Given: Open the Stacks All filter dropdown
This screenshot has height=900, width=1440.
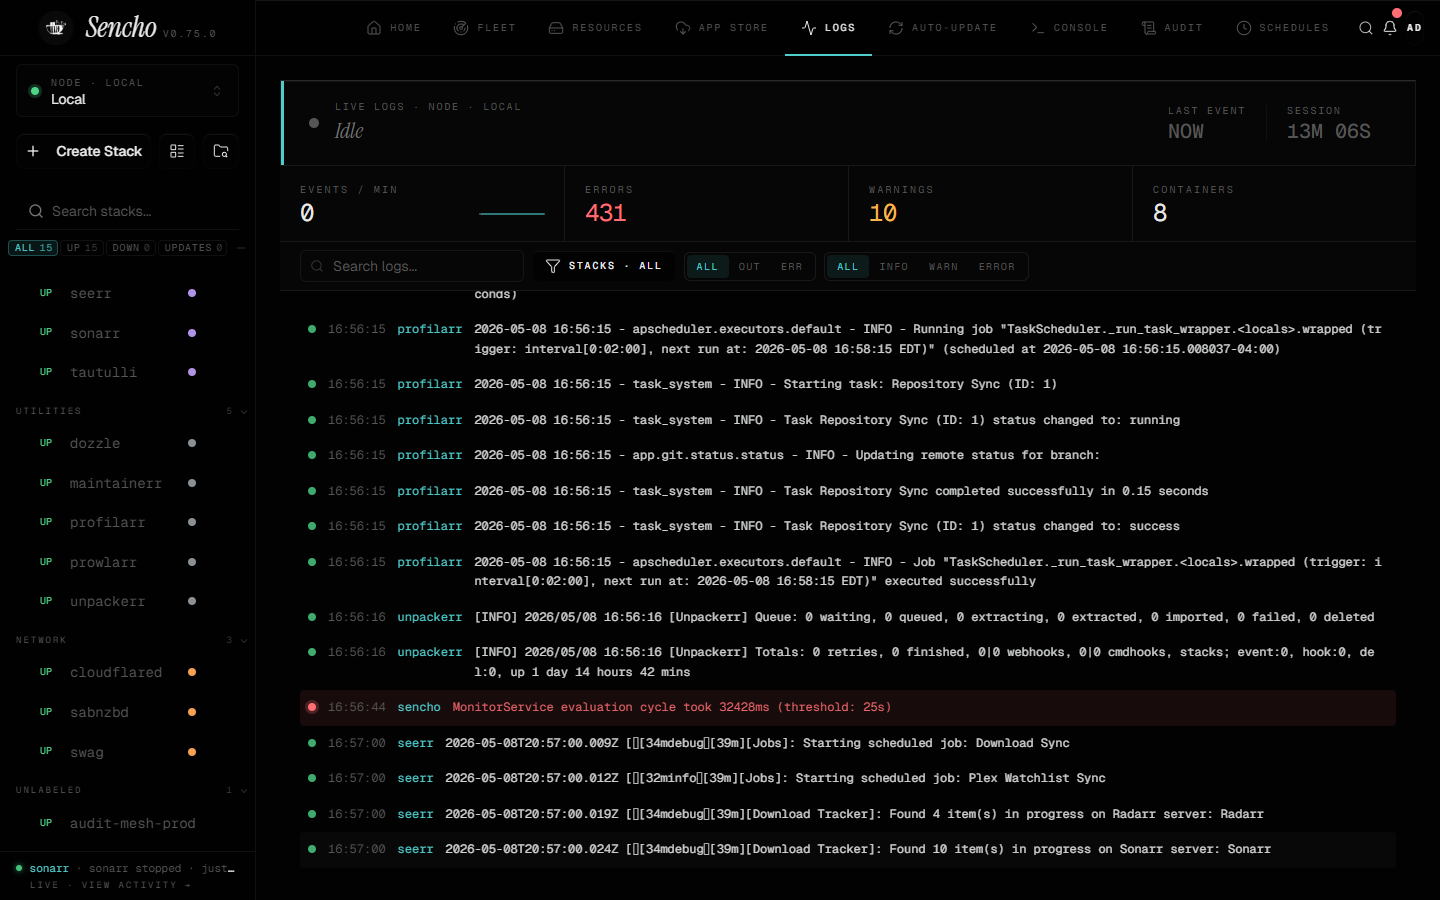Looking at the screenshot, I should 604,266.
